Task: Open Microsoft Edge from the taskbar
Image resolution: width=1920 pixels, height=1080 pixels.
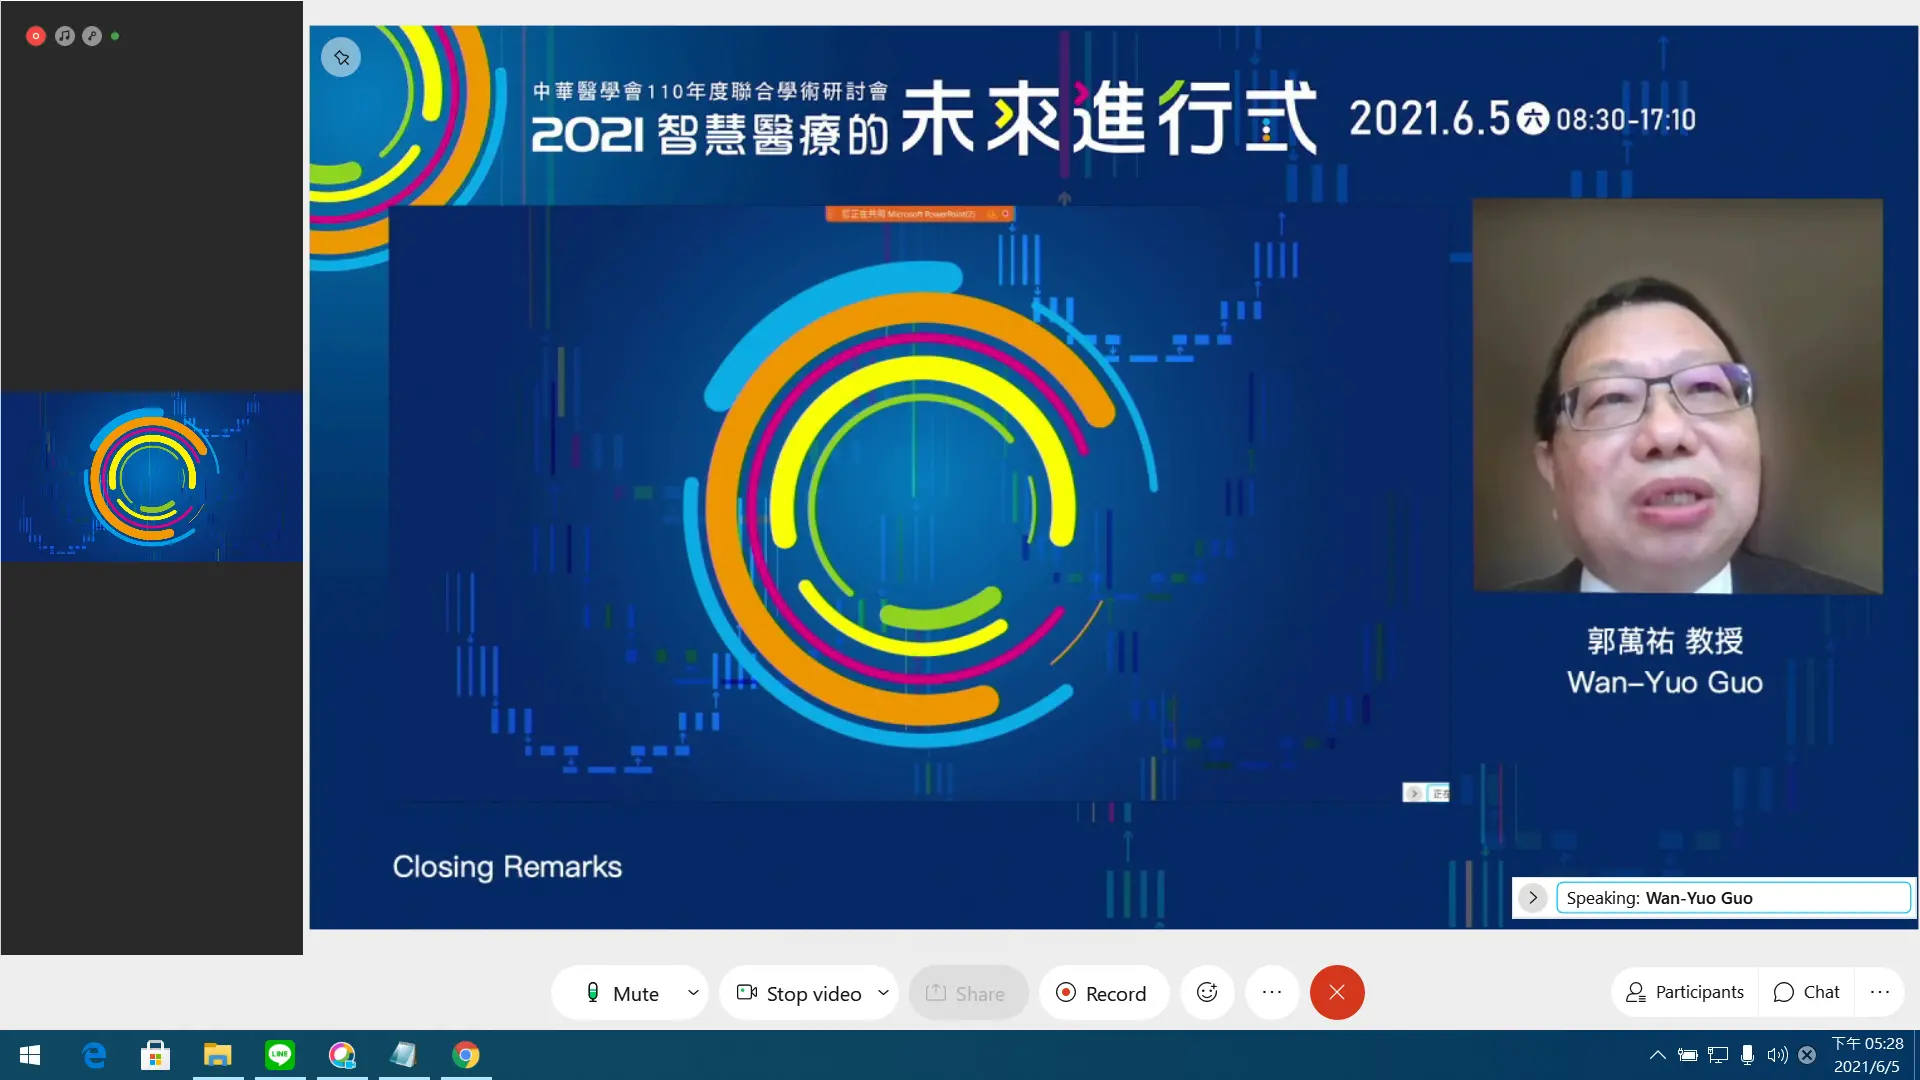Action: click(94, 1054)
